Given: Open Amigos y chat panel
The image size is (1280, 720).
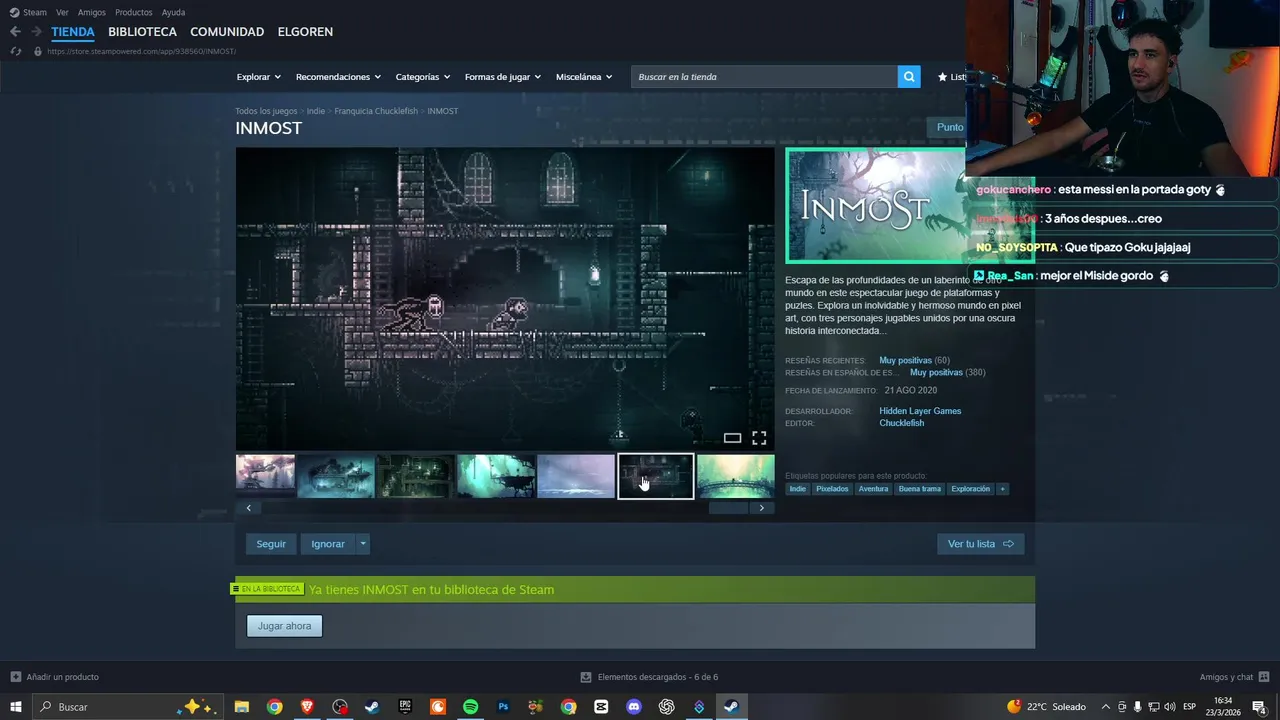Looking at the screenshot, I should click(1234, 677).
